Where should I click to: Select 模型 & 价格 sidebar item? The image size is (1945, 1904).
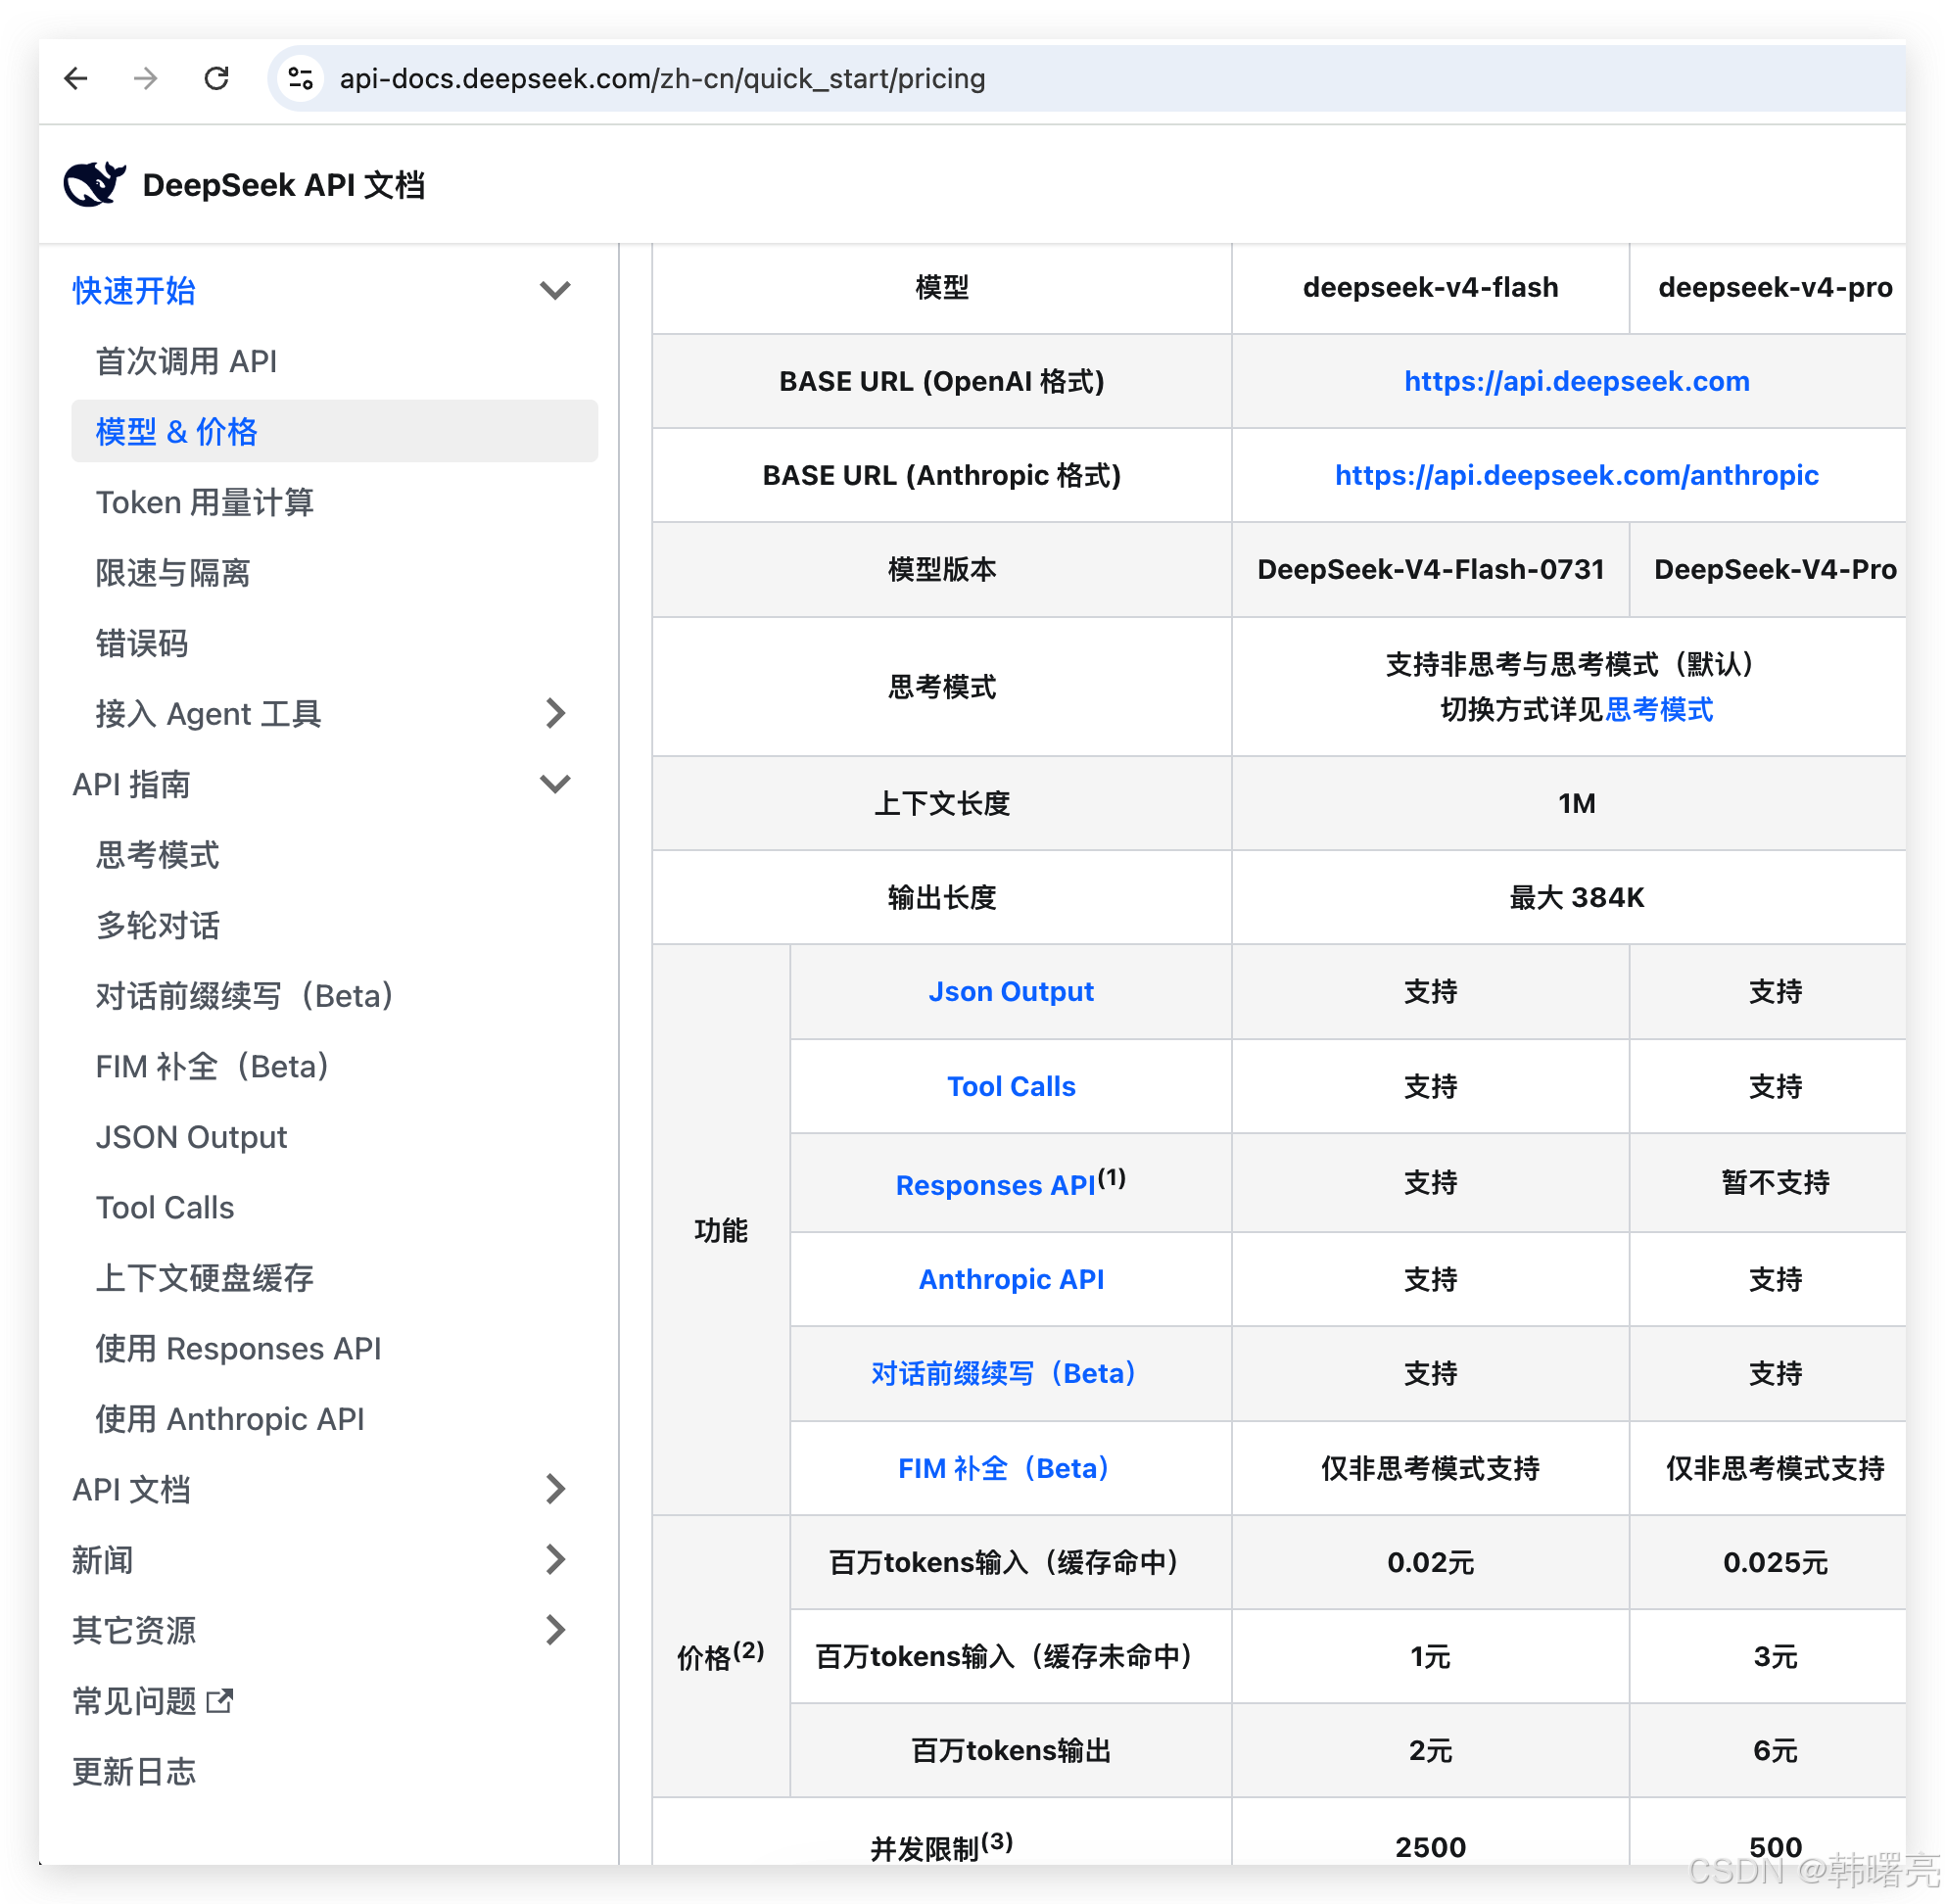click(335, 431)
